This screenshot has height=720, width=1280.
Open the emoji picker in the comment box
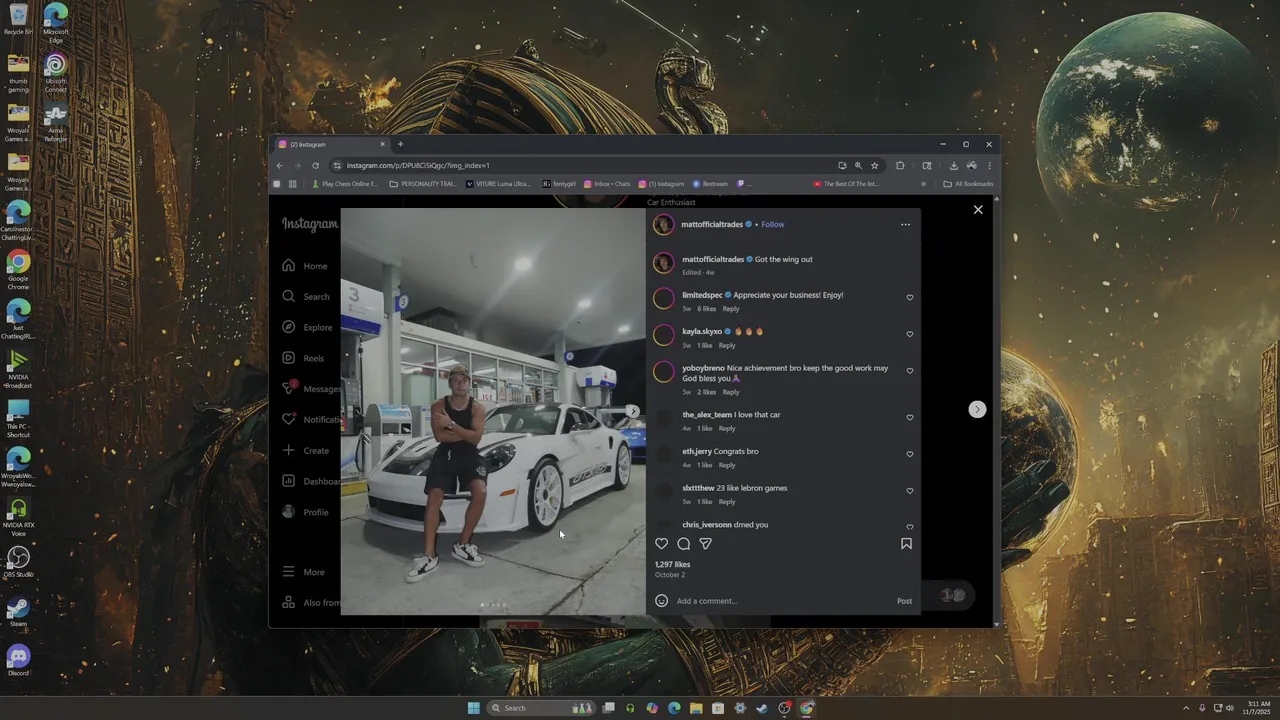[x=661, y=601]
